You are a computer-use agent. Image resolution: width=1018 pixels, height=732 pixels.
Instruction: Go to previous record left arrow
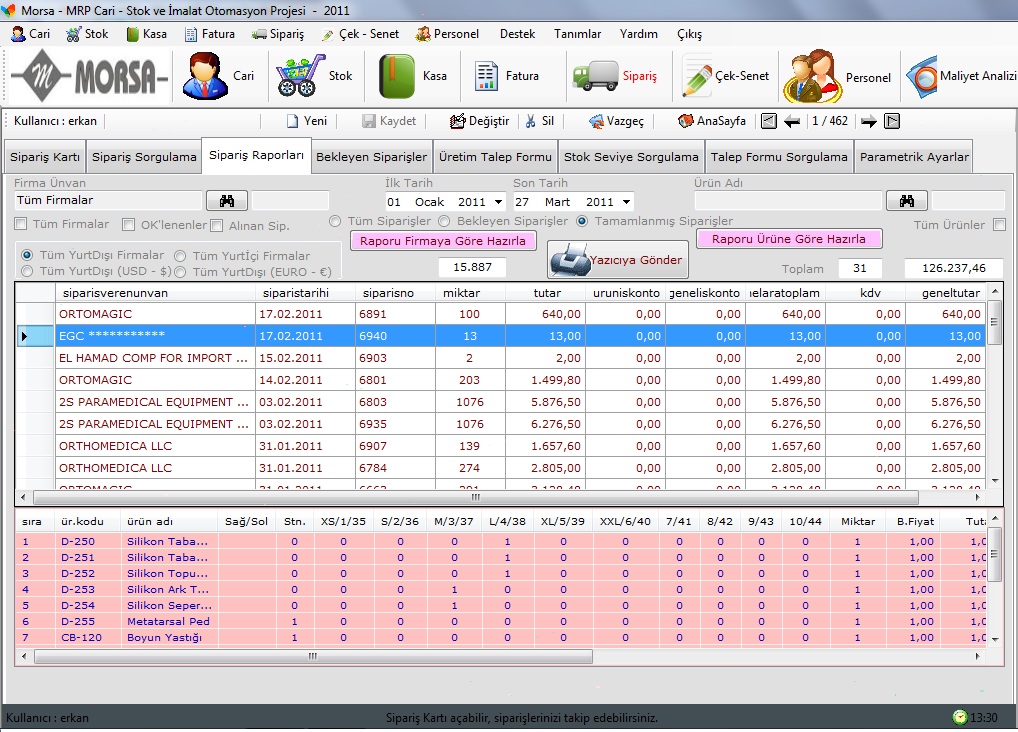tap(792, 121)
